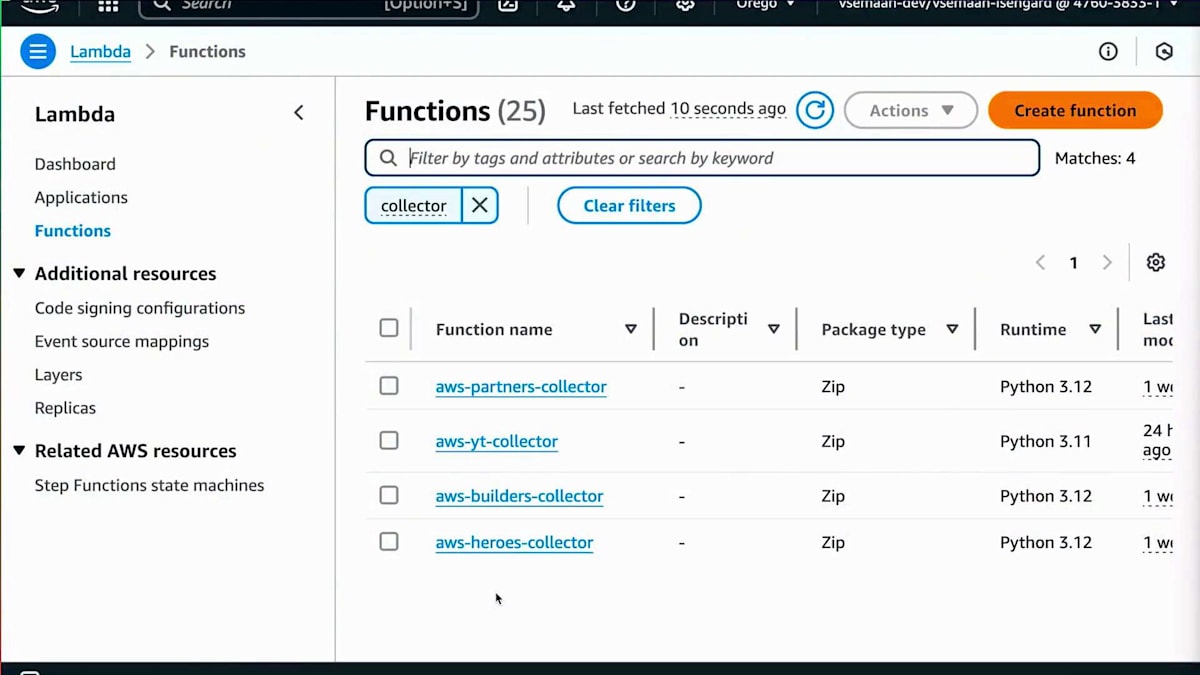Open the Actions dropdown

(910, 110)
